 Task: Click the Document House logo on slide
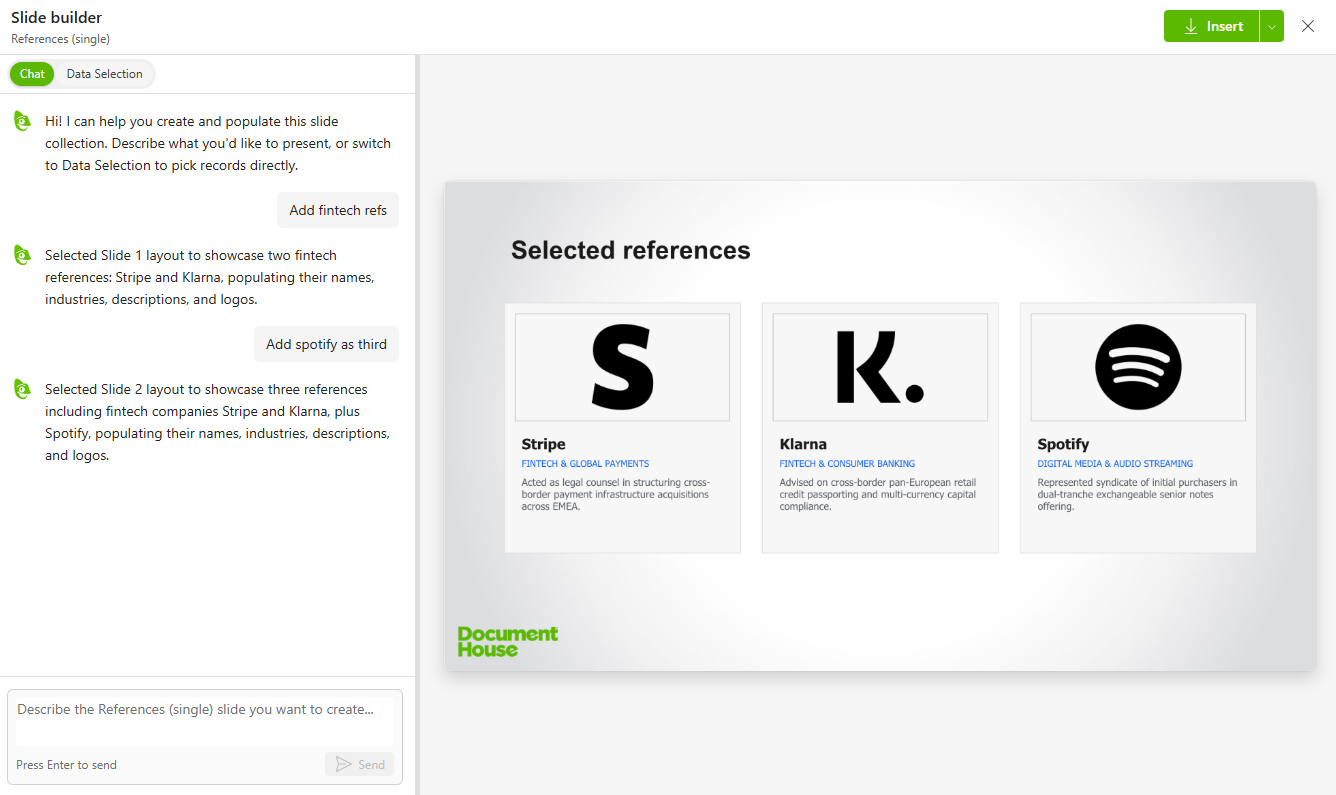point(508,641)
